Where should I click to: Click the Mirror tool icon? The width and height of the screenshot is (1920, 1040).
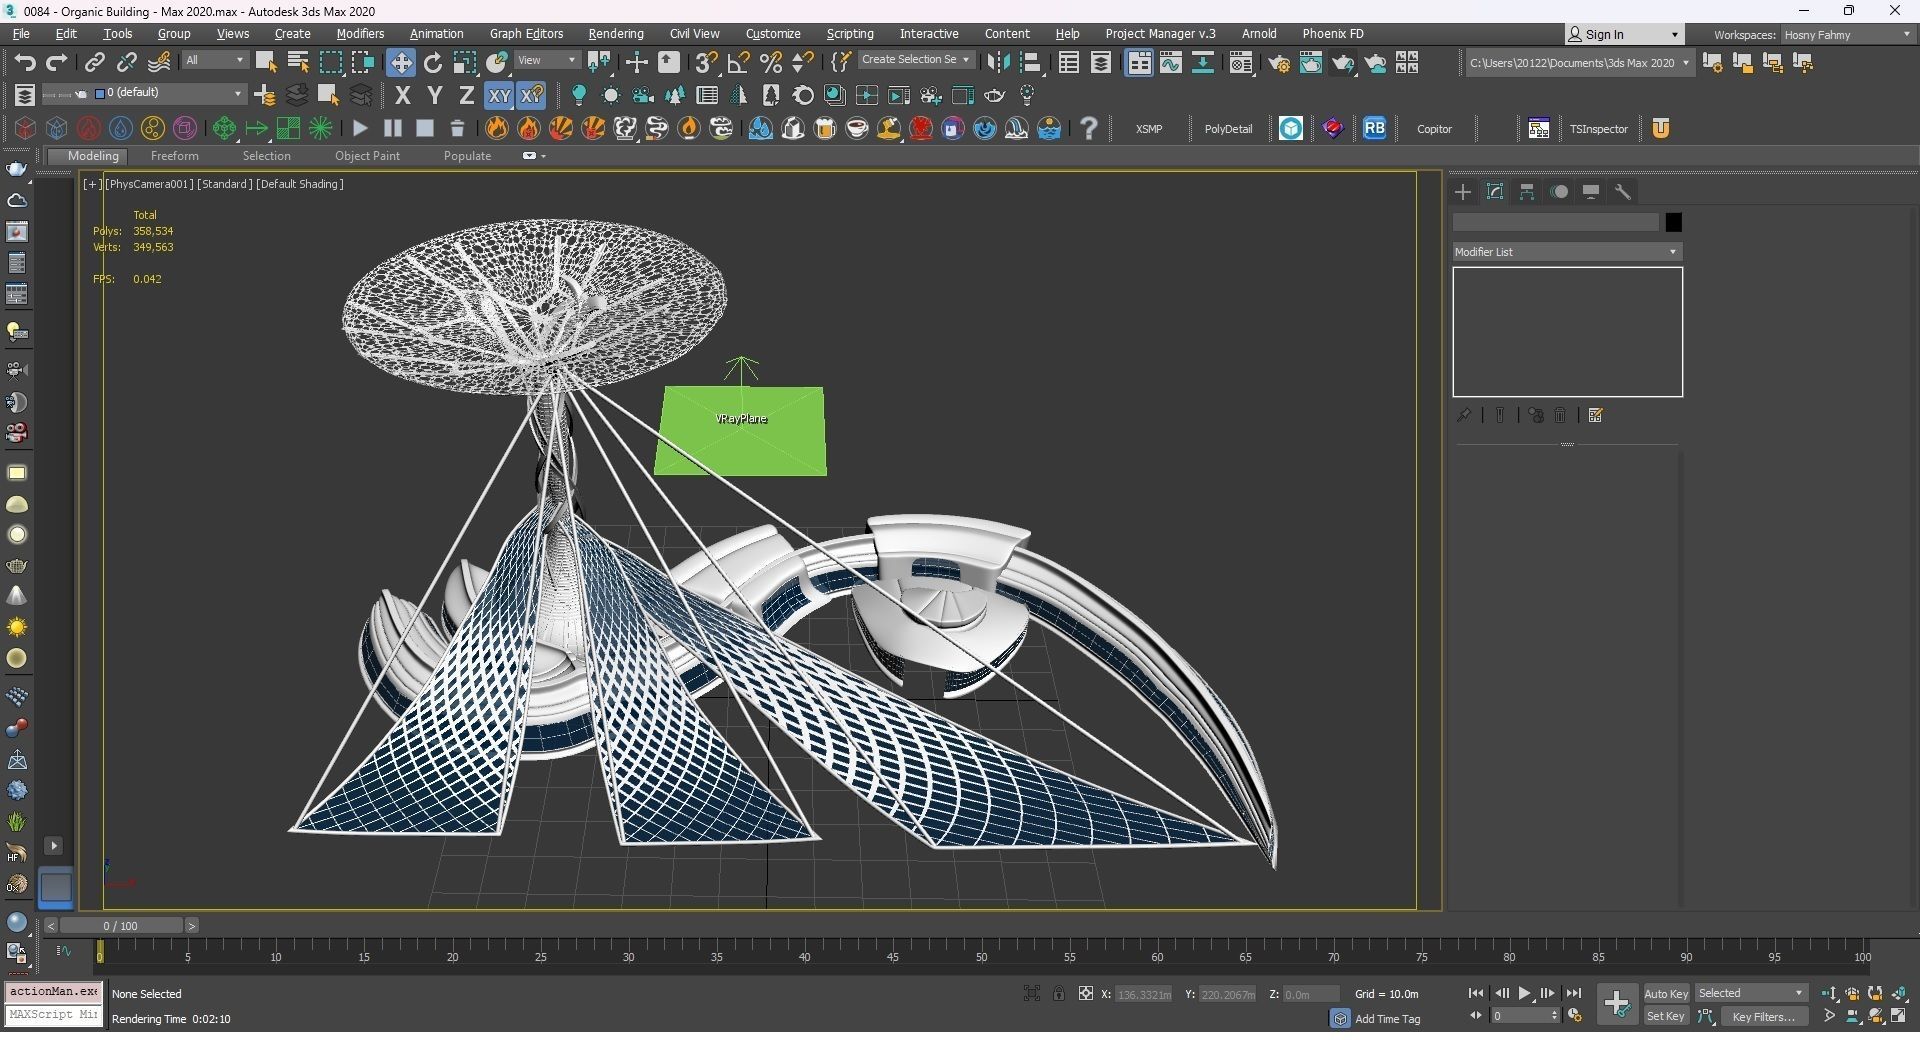[997, 63]
